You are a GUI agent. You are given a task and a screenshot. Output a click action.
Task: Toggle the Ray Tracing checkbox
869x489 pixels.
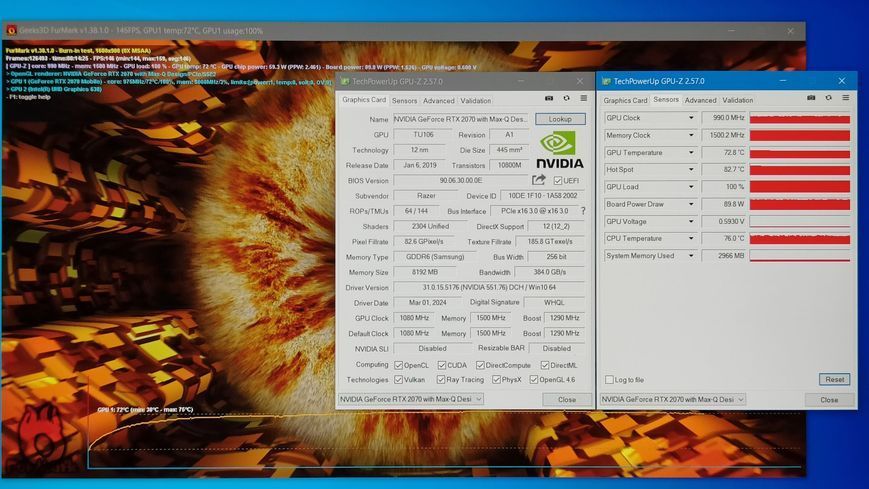pyautogui.click(x=441, y=380)
